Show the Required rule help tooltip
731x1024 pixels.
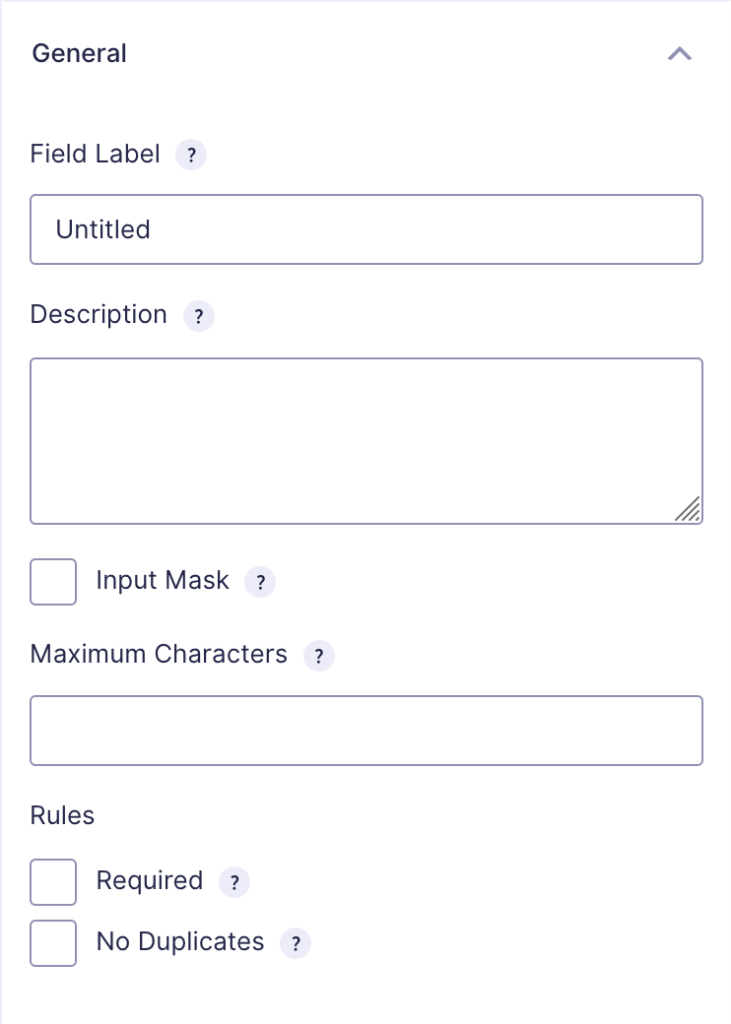pyautogui.click(x=234, y=882)
